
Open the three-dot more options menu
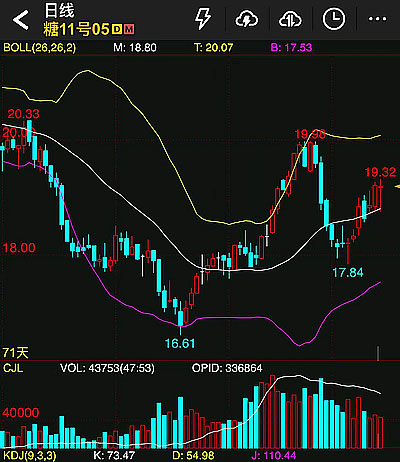coord(377,19)
